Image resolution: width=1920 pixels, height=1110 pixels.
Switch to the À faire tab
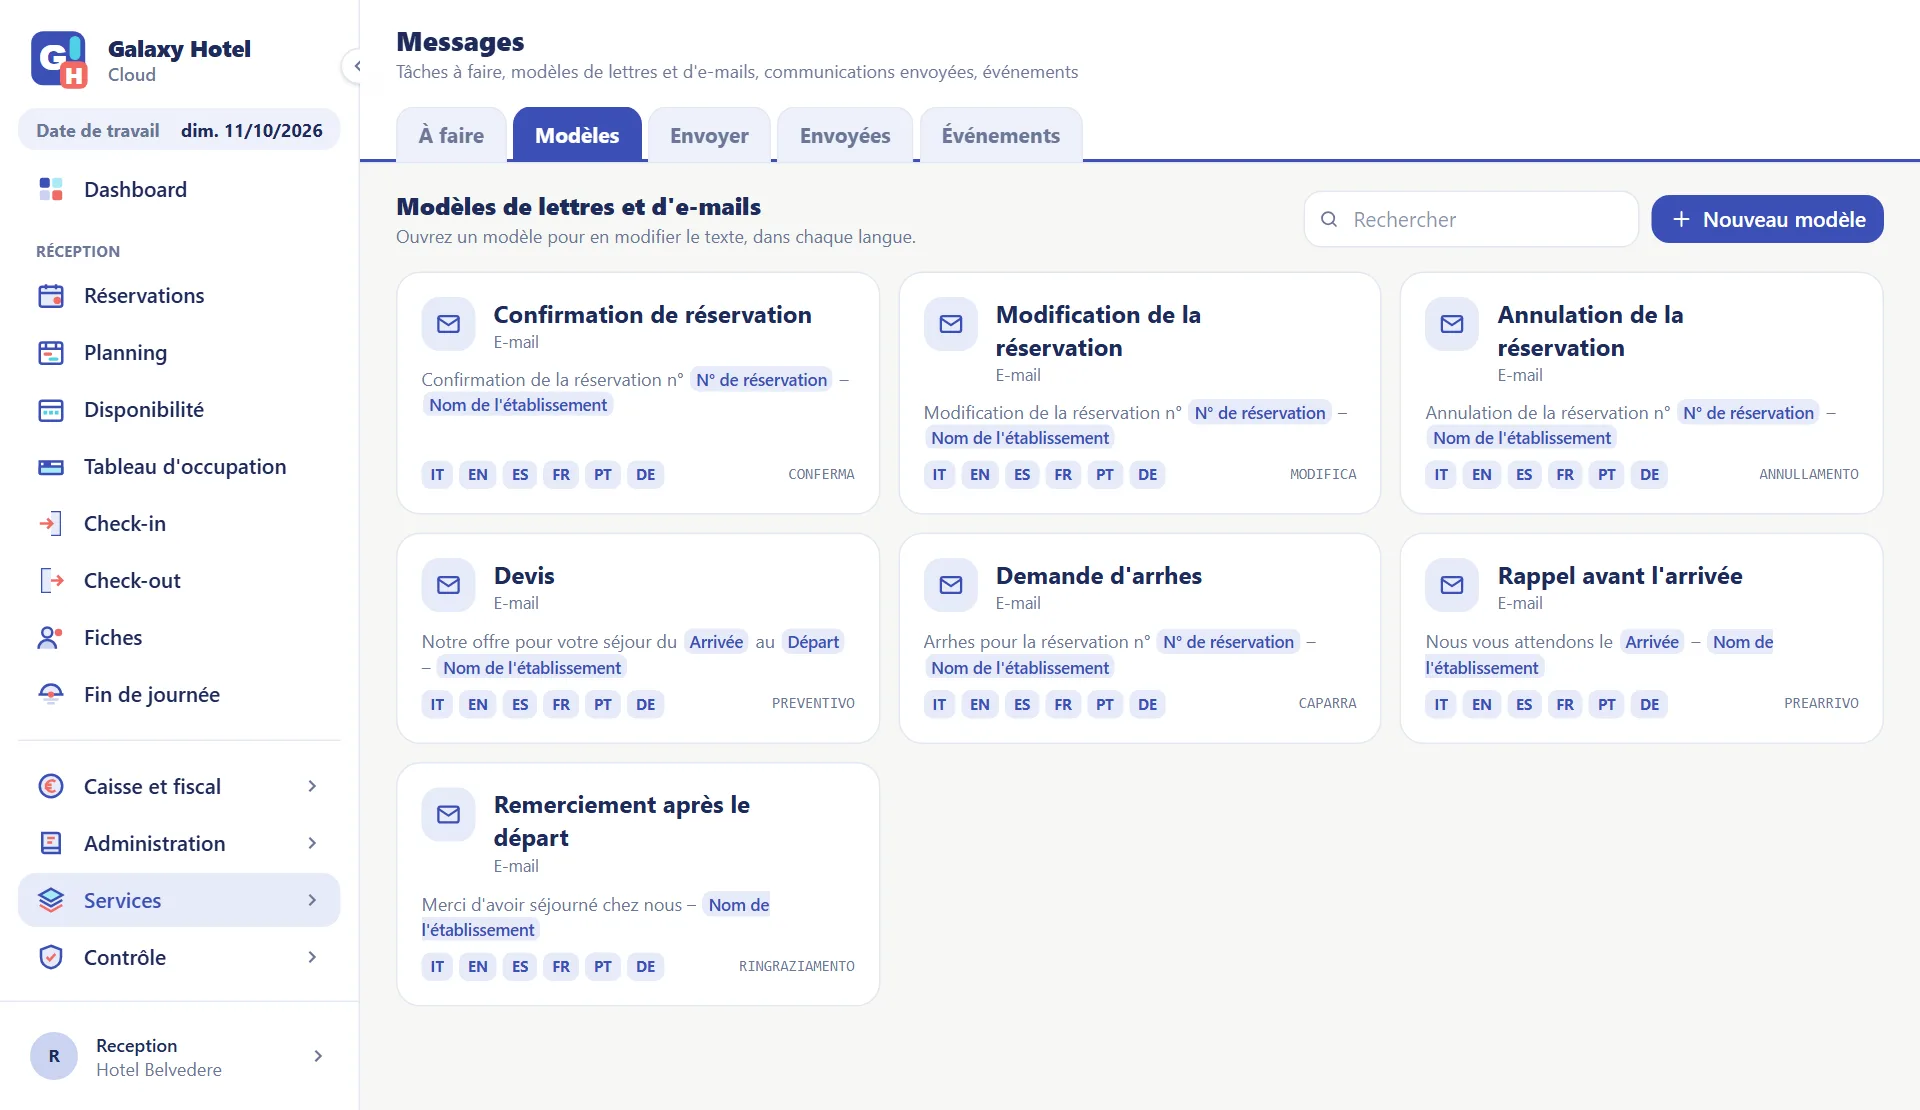[x=451, y=135]
